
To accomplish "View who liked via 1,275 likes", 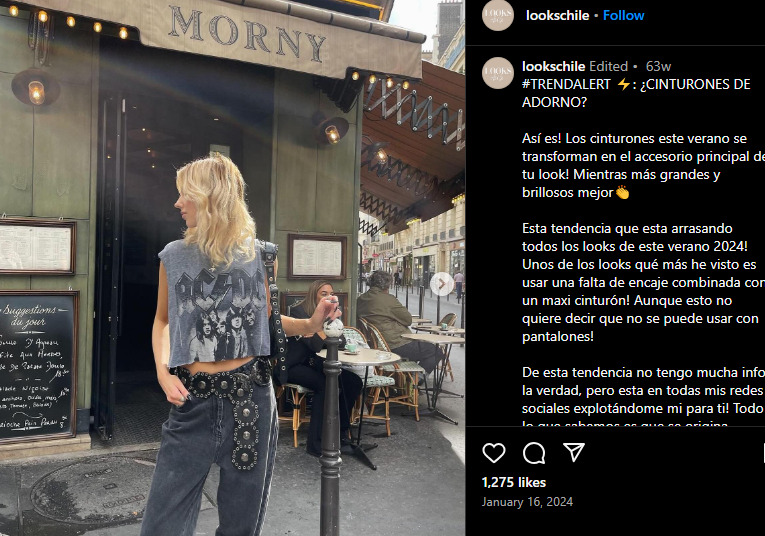I will pos(514,482).
